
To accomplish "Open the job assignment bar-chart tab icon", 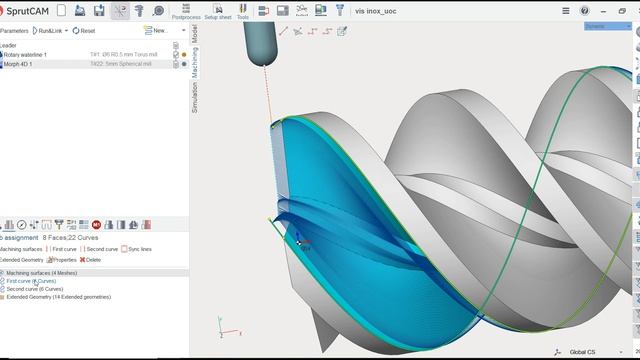I will click(9, 224).
